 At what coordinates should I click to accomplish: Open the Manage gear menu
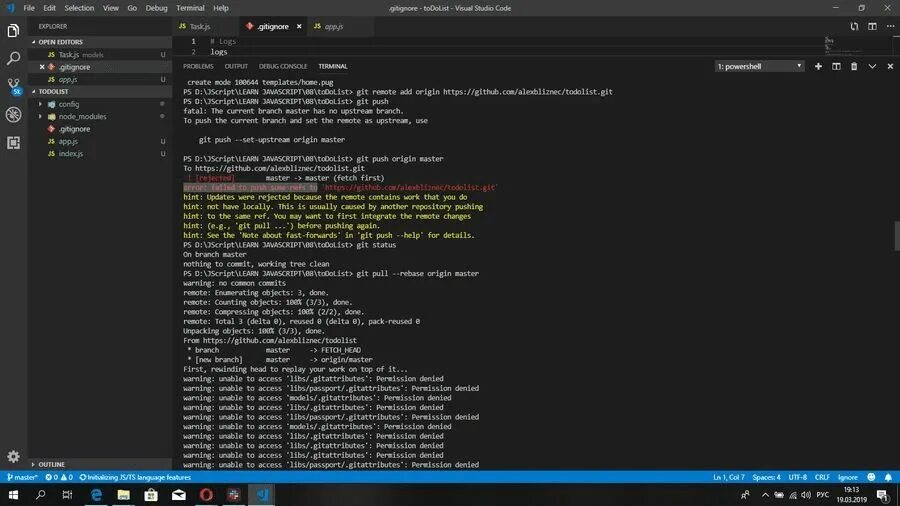[x=13, y=457]
